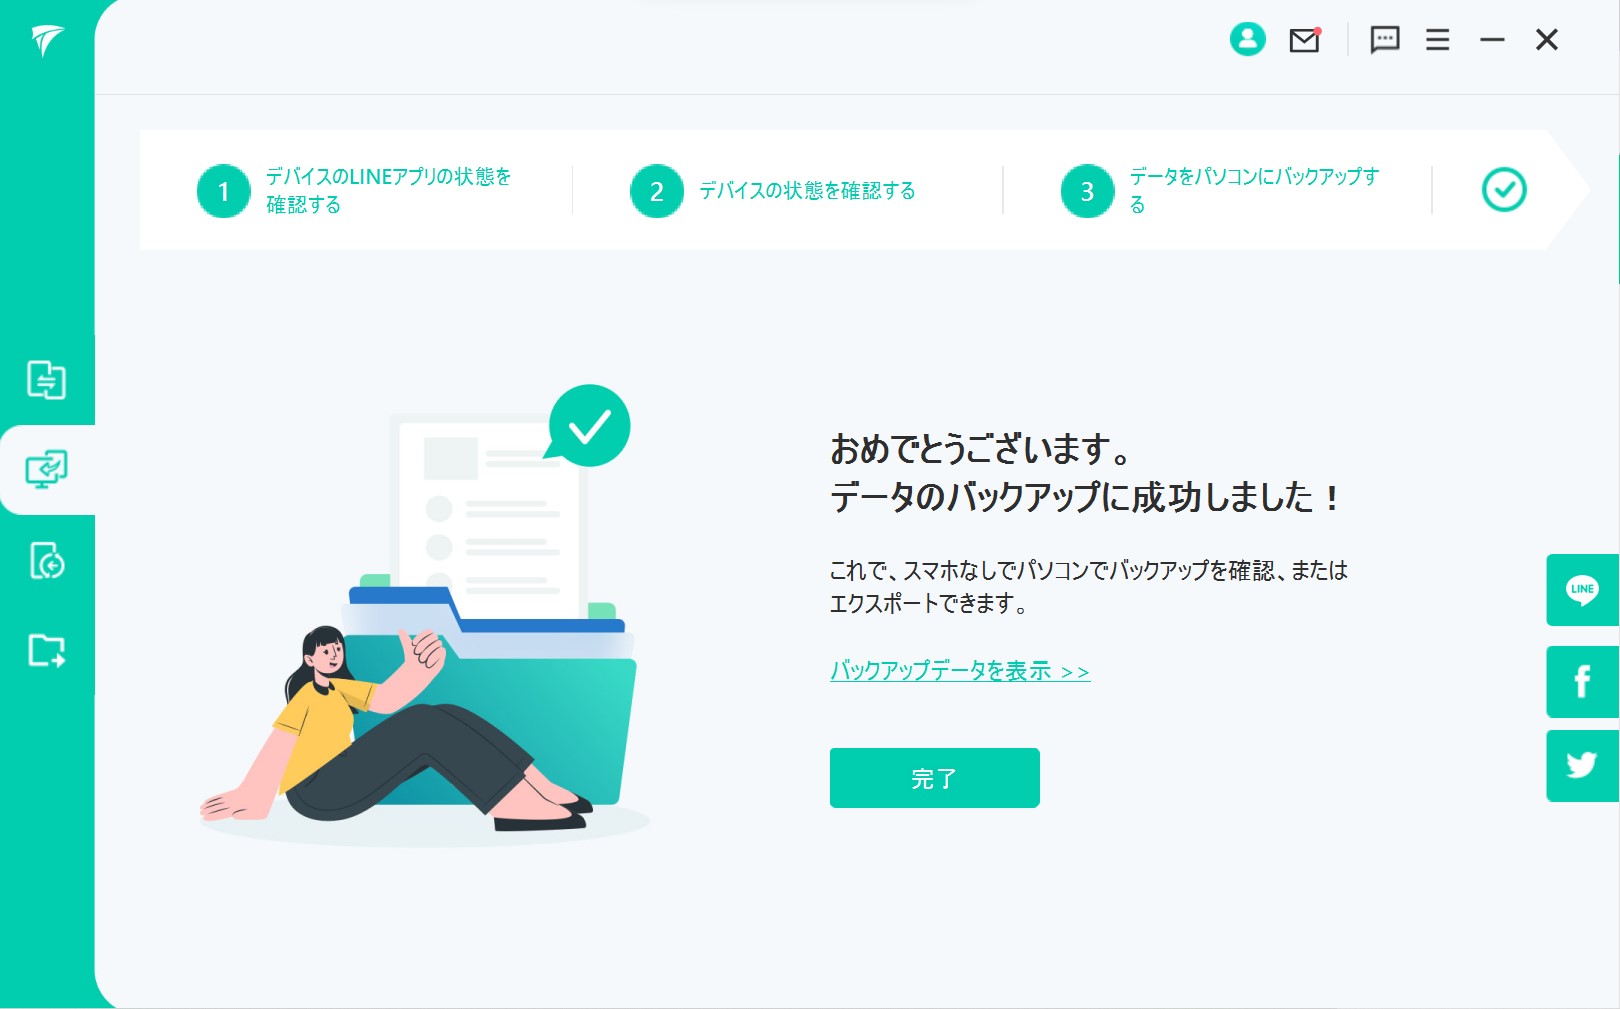Share via the Facebook button
1620x1009 pixels.
1582,682
